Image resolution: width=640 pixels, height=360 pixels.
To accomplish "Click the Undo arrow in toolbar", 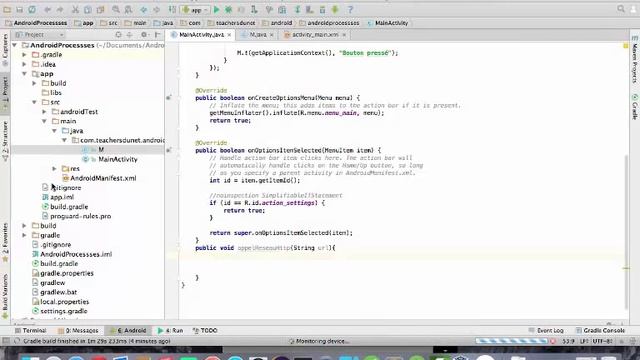I will tap(47, 9).
